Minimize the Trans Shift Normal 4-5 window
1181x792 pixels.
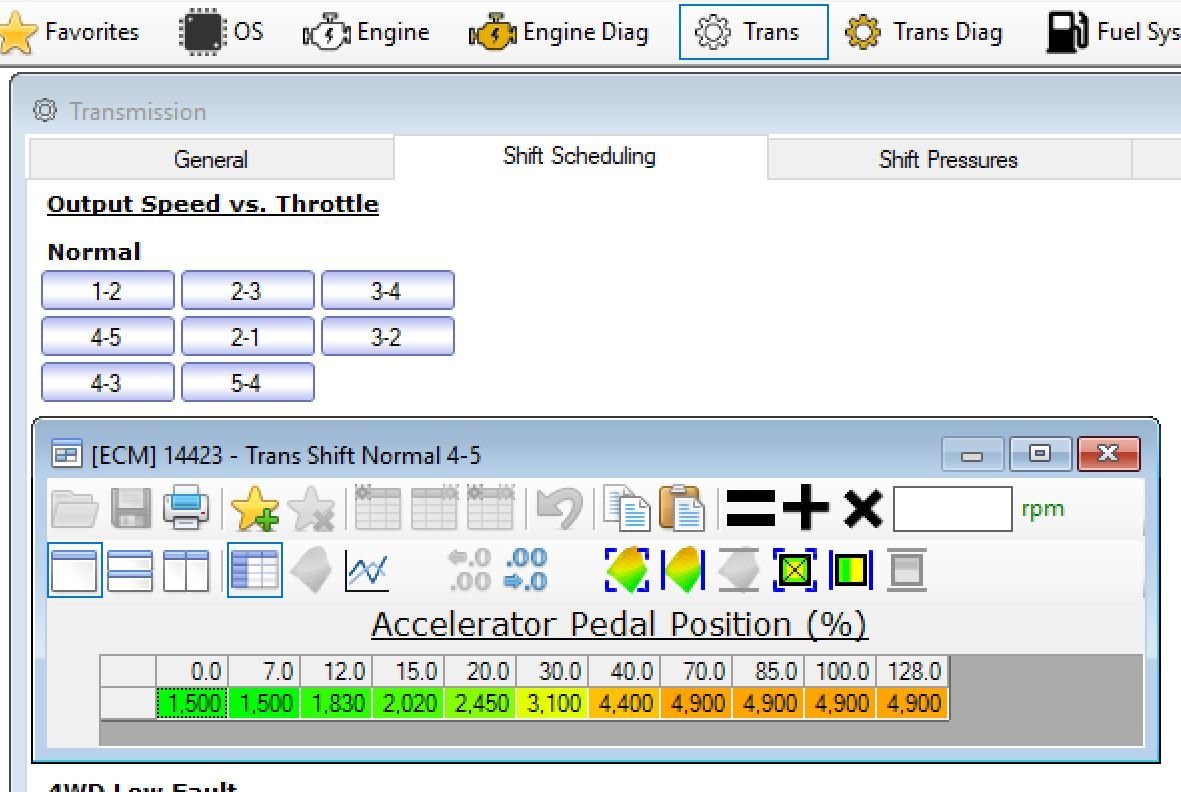click(x=972, y=454)
